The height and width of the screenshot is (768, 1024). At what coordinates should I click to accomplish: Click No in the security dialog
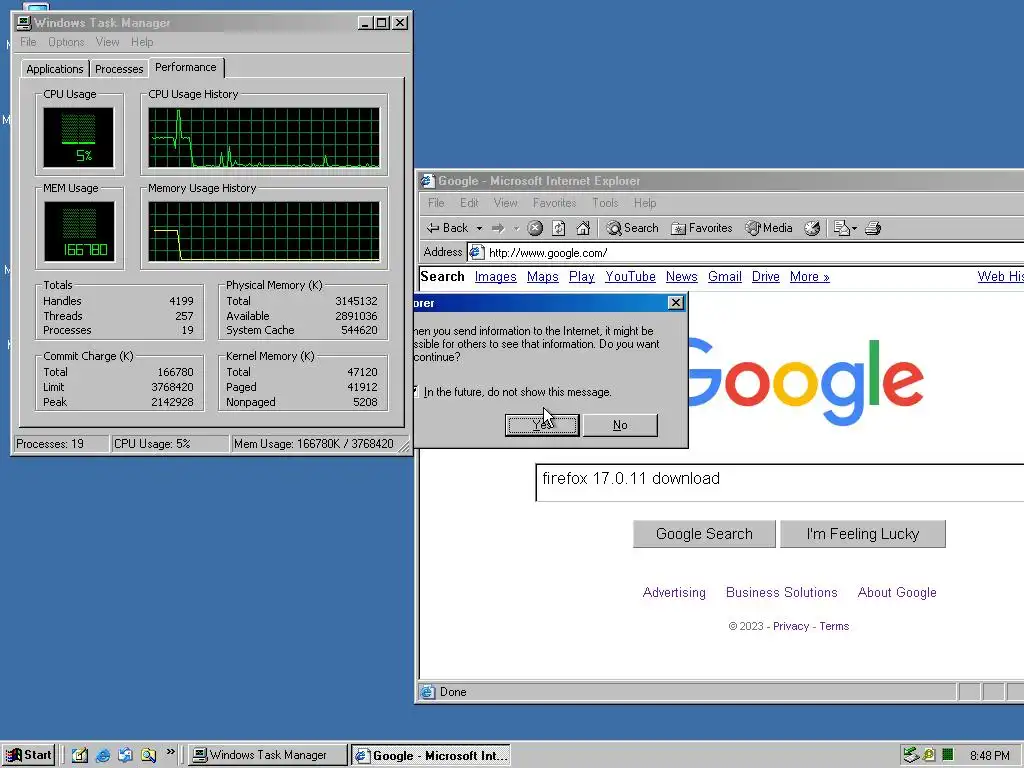pos(620,425)
